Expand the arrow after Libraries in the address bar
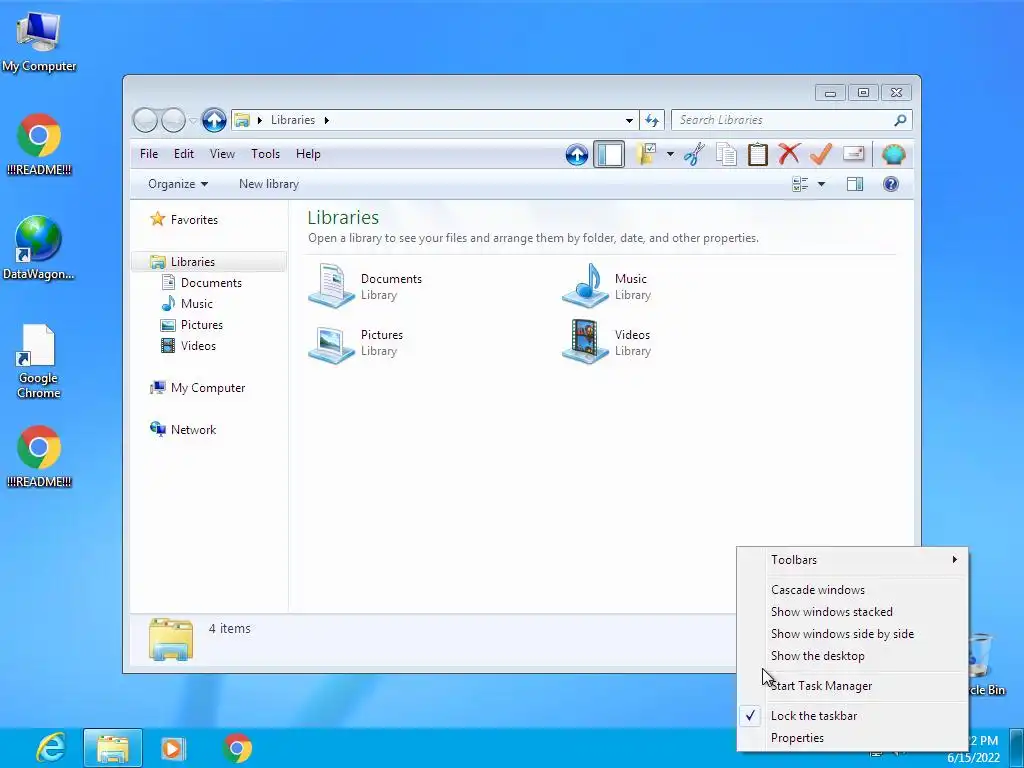 [327, 120]
